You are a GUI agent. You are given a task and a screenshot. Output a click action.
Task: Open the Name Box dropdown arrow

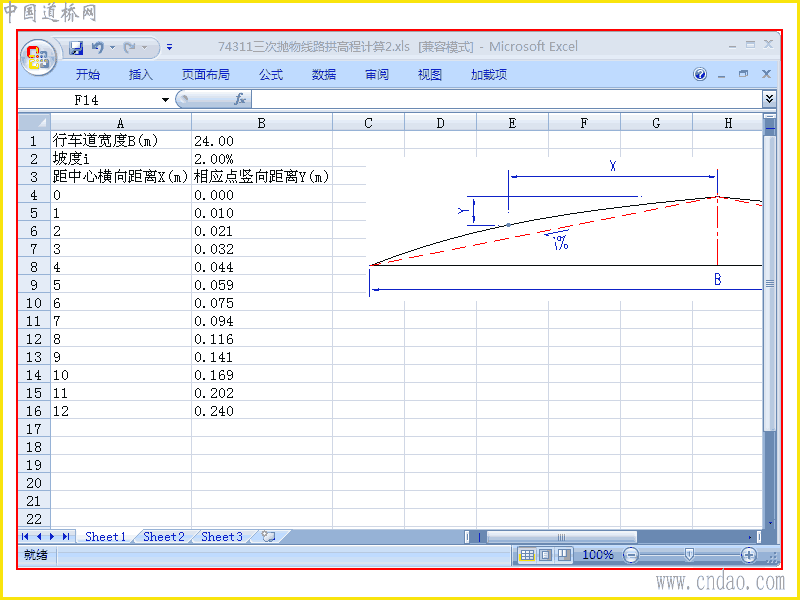point(165,99)
